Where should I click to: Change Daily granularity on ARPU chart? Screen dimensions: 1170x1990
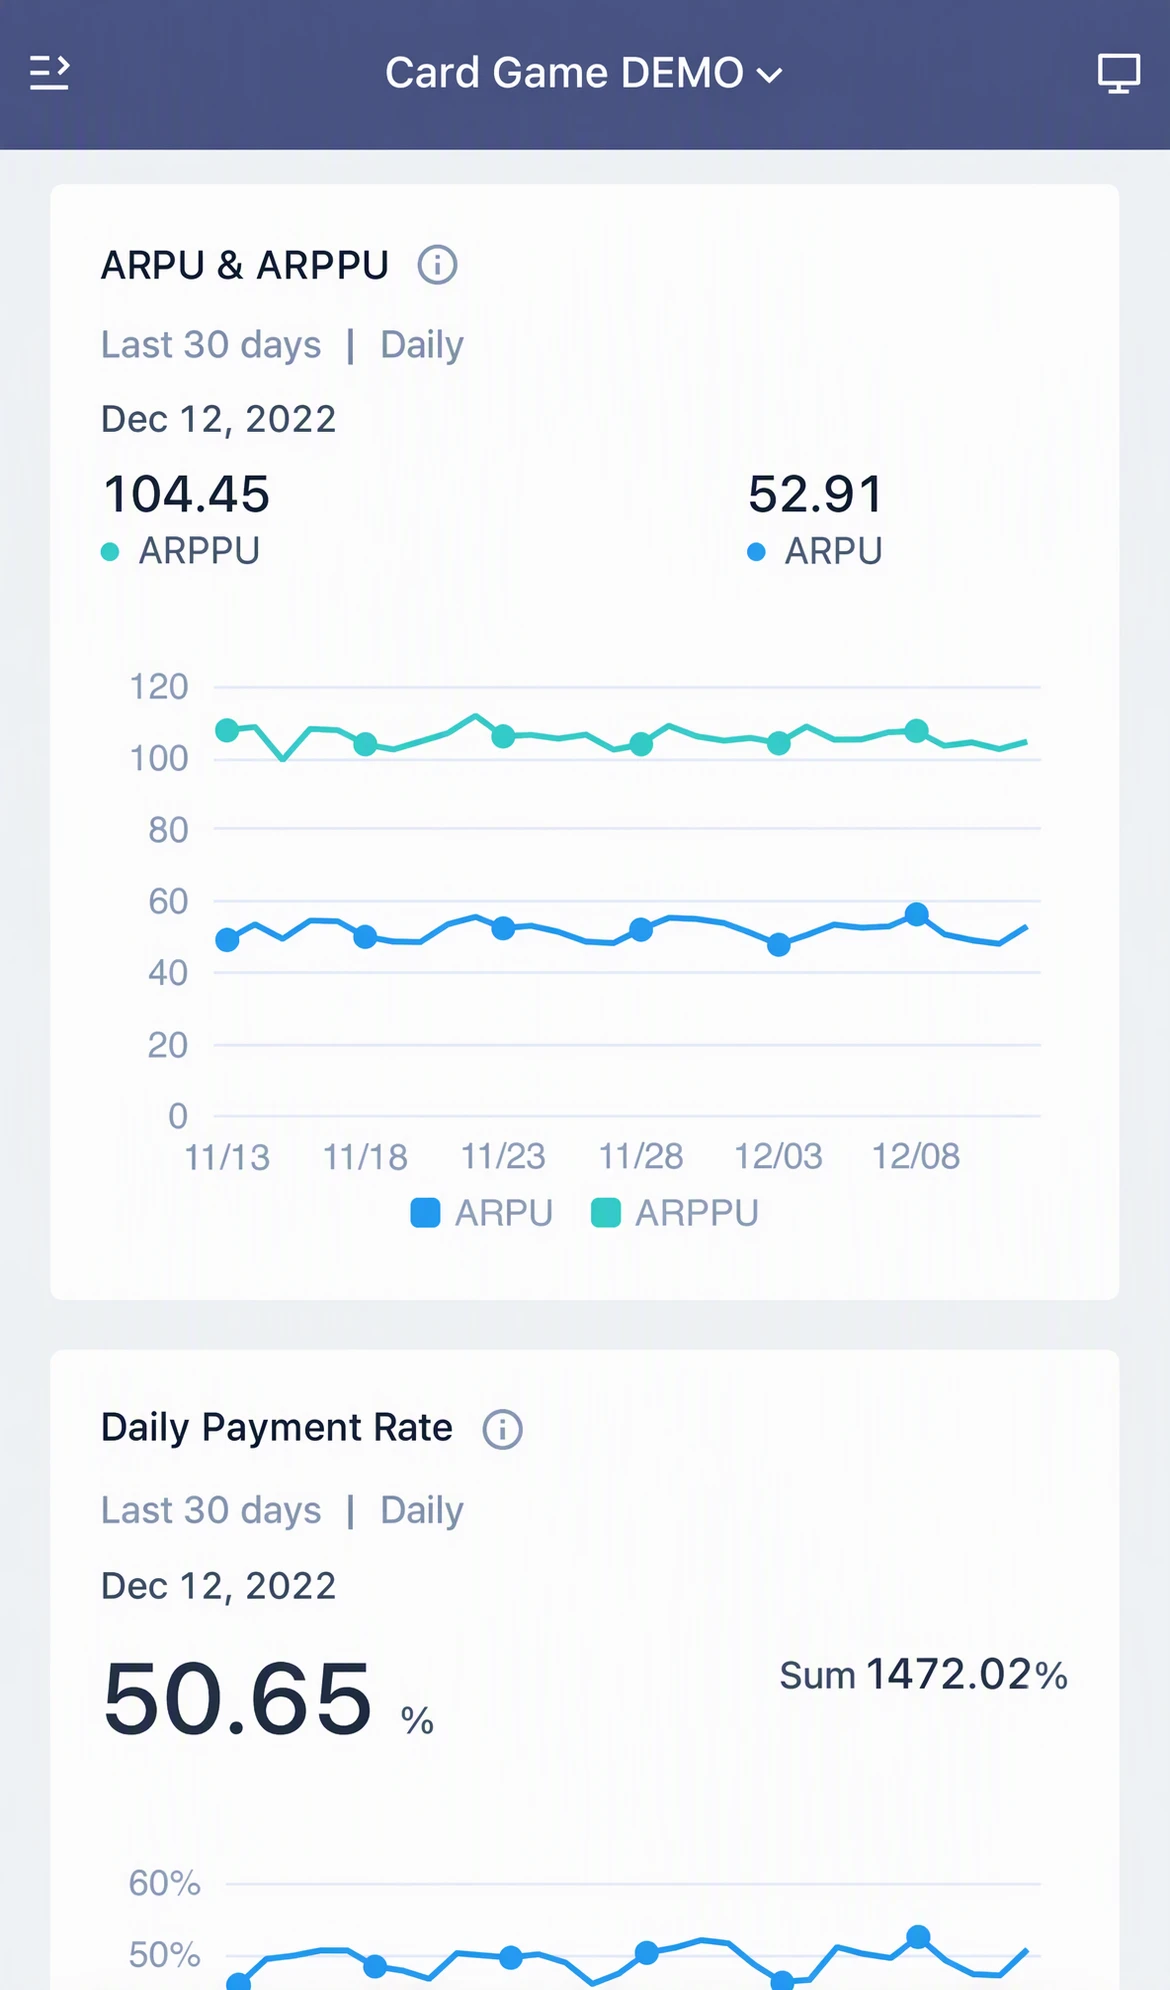[x=422, y=345]
